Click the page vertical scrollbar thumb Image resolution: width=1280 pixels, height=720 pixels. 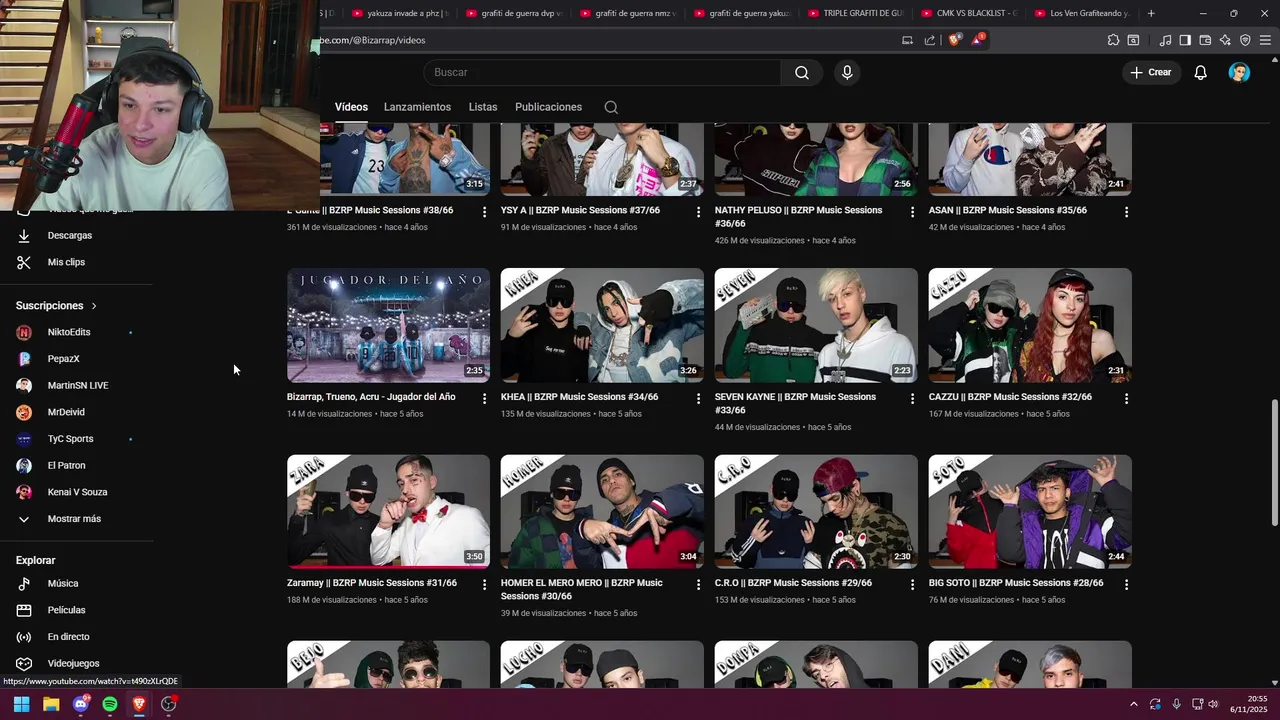1274,461
